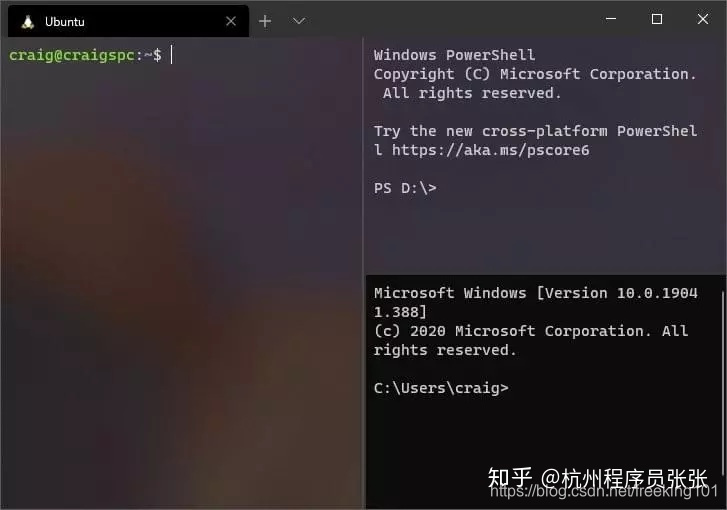Open the https://aka.ms/pscore6 link

(491, 150)
